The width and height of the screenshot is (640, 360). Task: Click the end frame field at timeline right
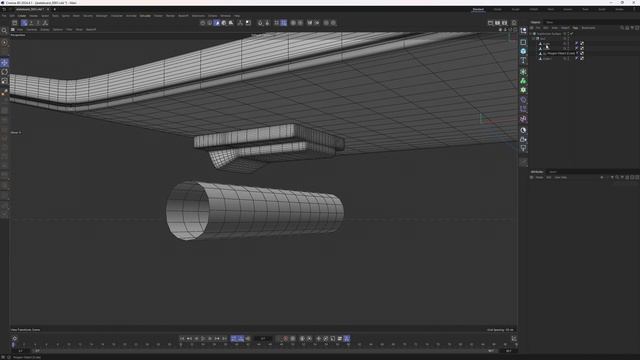[509, 351]
